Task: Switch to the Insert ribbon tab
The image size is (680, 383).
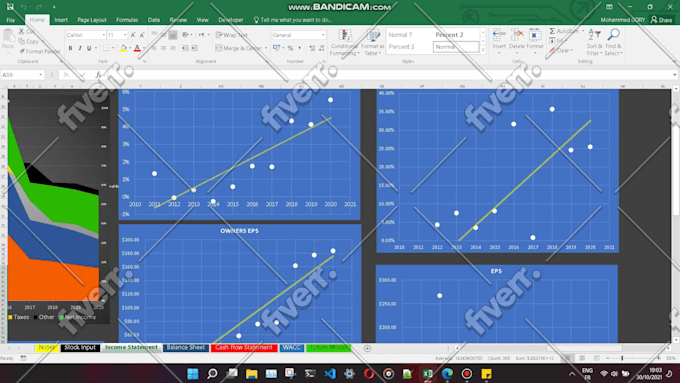Action: coord(61,20)
